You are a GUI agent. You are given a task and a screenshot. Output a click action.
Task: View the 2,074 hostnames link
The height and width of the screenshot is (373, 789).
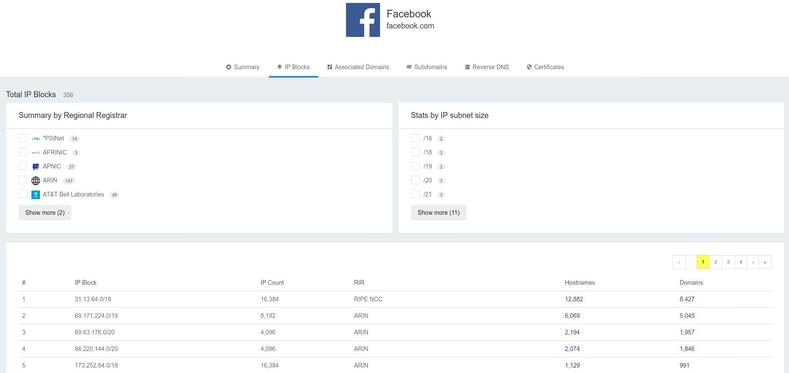tap(572, 349)
